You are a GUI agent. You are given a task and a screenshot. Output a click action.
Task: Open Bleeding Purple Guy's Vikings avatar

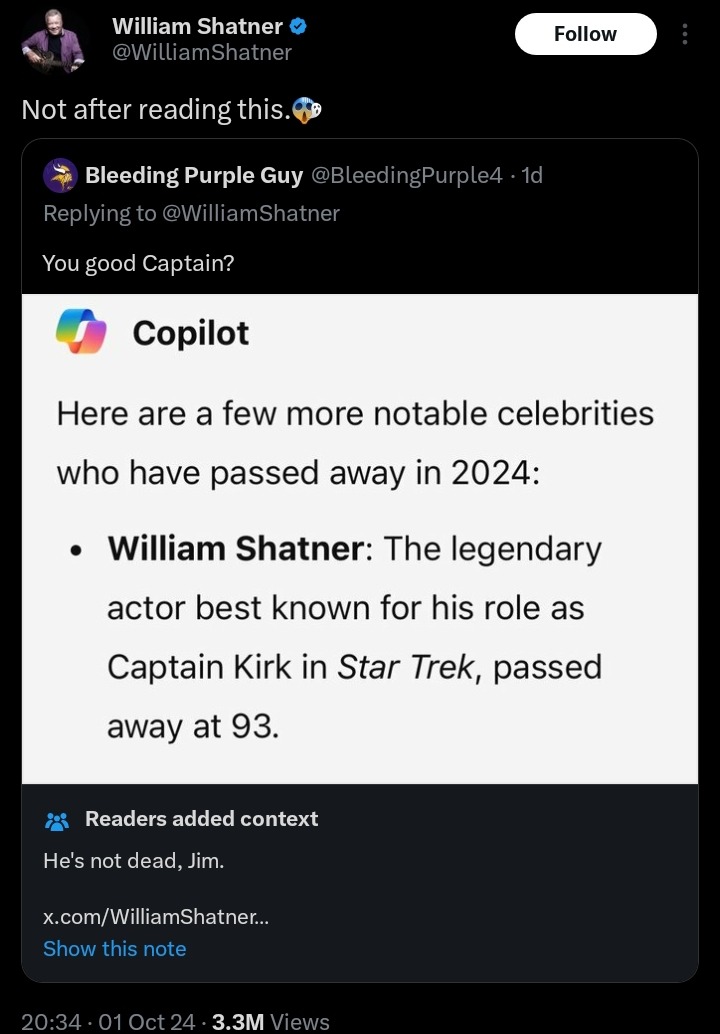pyautogui.click(x=60, y=176)
